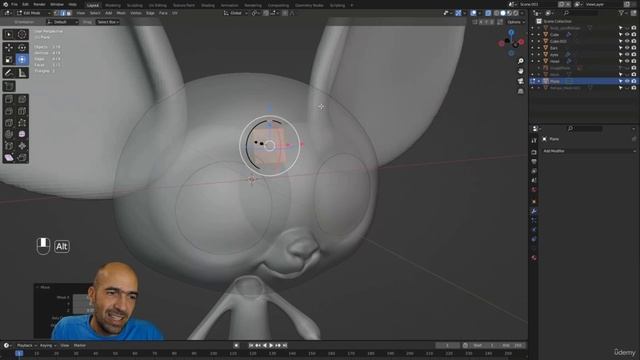Image resolution: width=640 pixels, height=360 pixels.
Task: Select the Knife tool
Action: pos(9,123)
